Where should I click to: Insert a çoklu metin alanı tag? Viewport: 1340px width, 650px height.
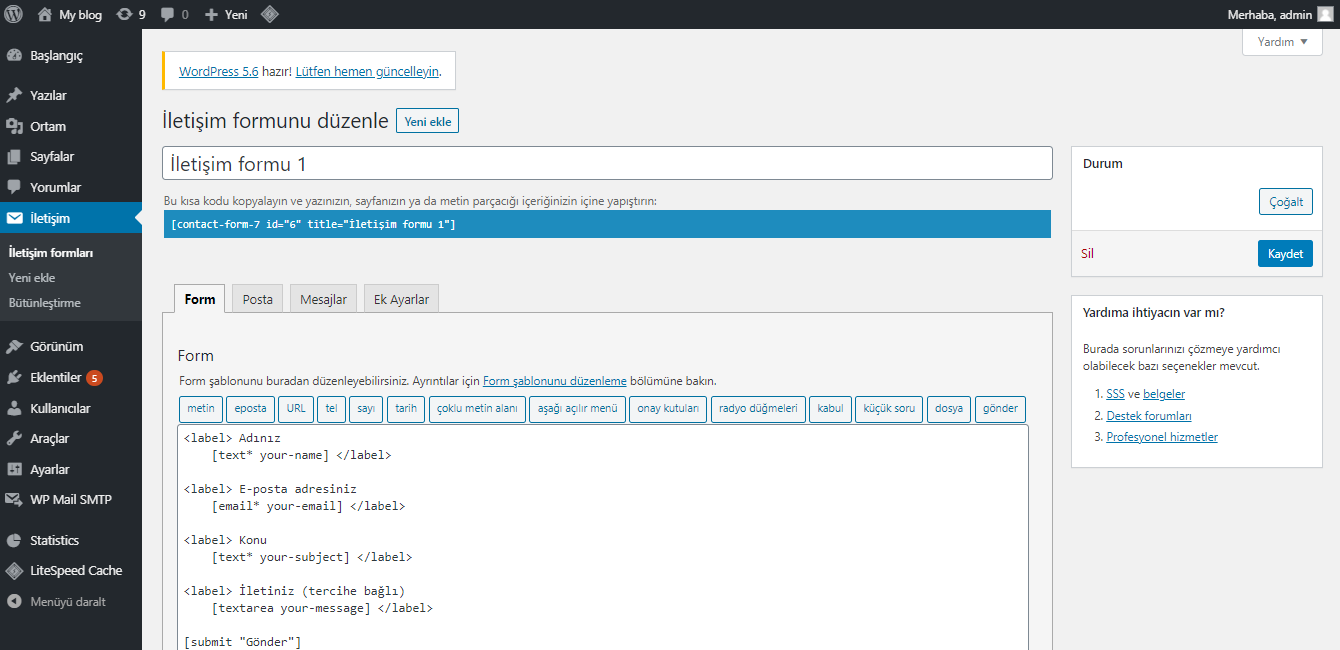(477, 409)
